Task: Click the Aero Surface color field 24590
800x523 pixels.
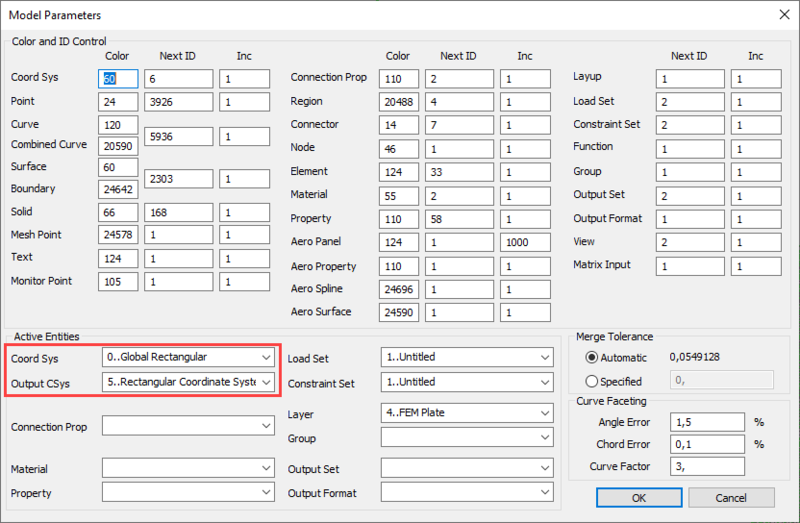Action: tap(399, 312)
